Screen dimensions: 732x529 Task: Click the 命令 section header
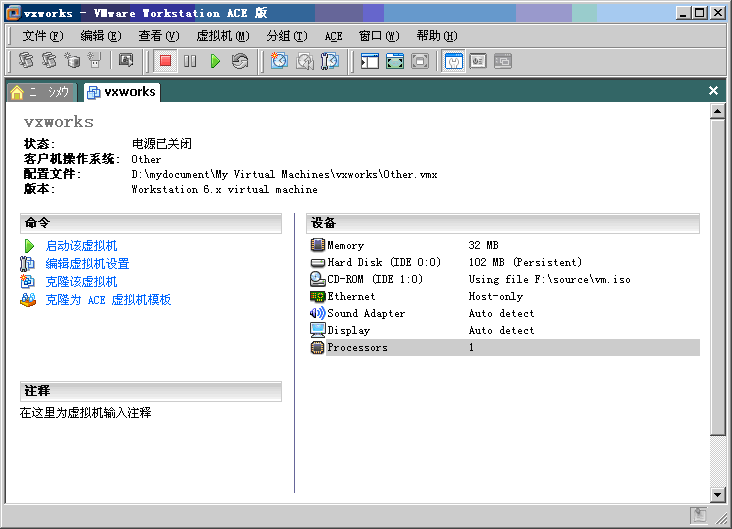click(x=151, y=223)
